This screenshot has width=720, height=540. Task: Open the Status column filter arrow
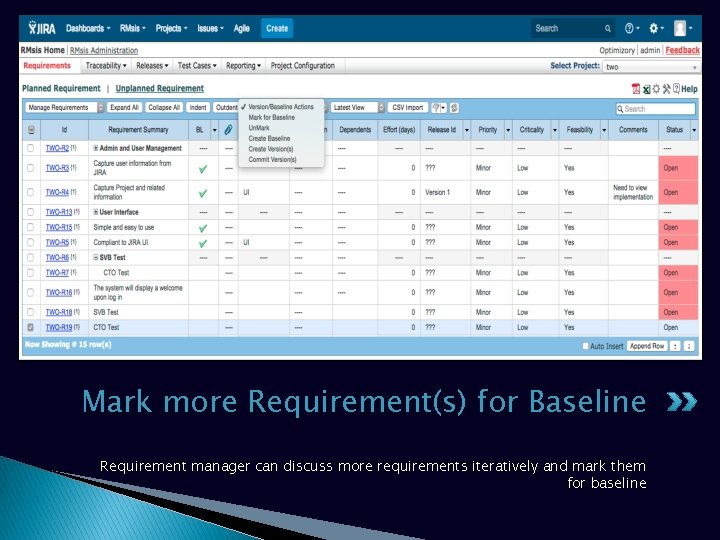tap(694, 130)
